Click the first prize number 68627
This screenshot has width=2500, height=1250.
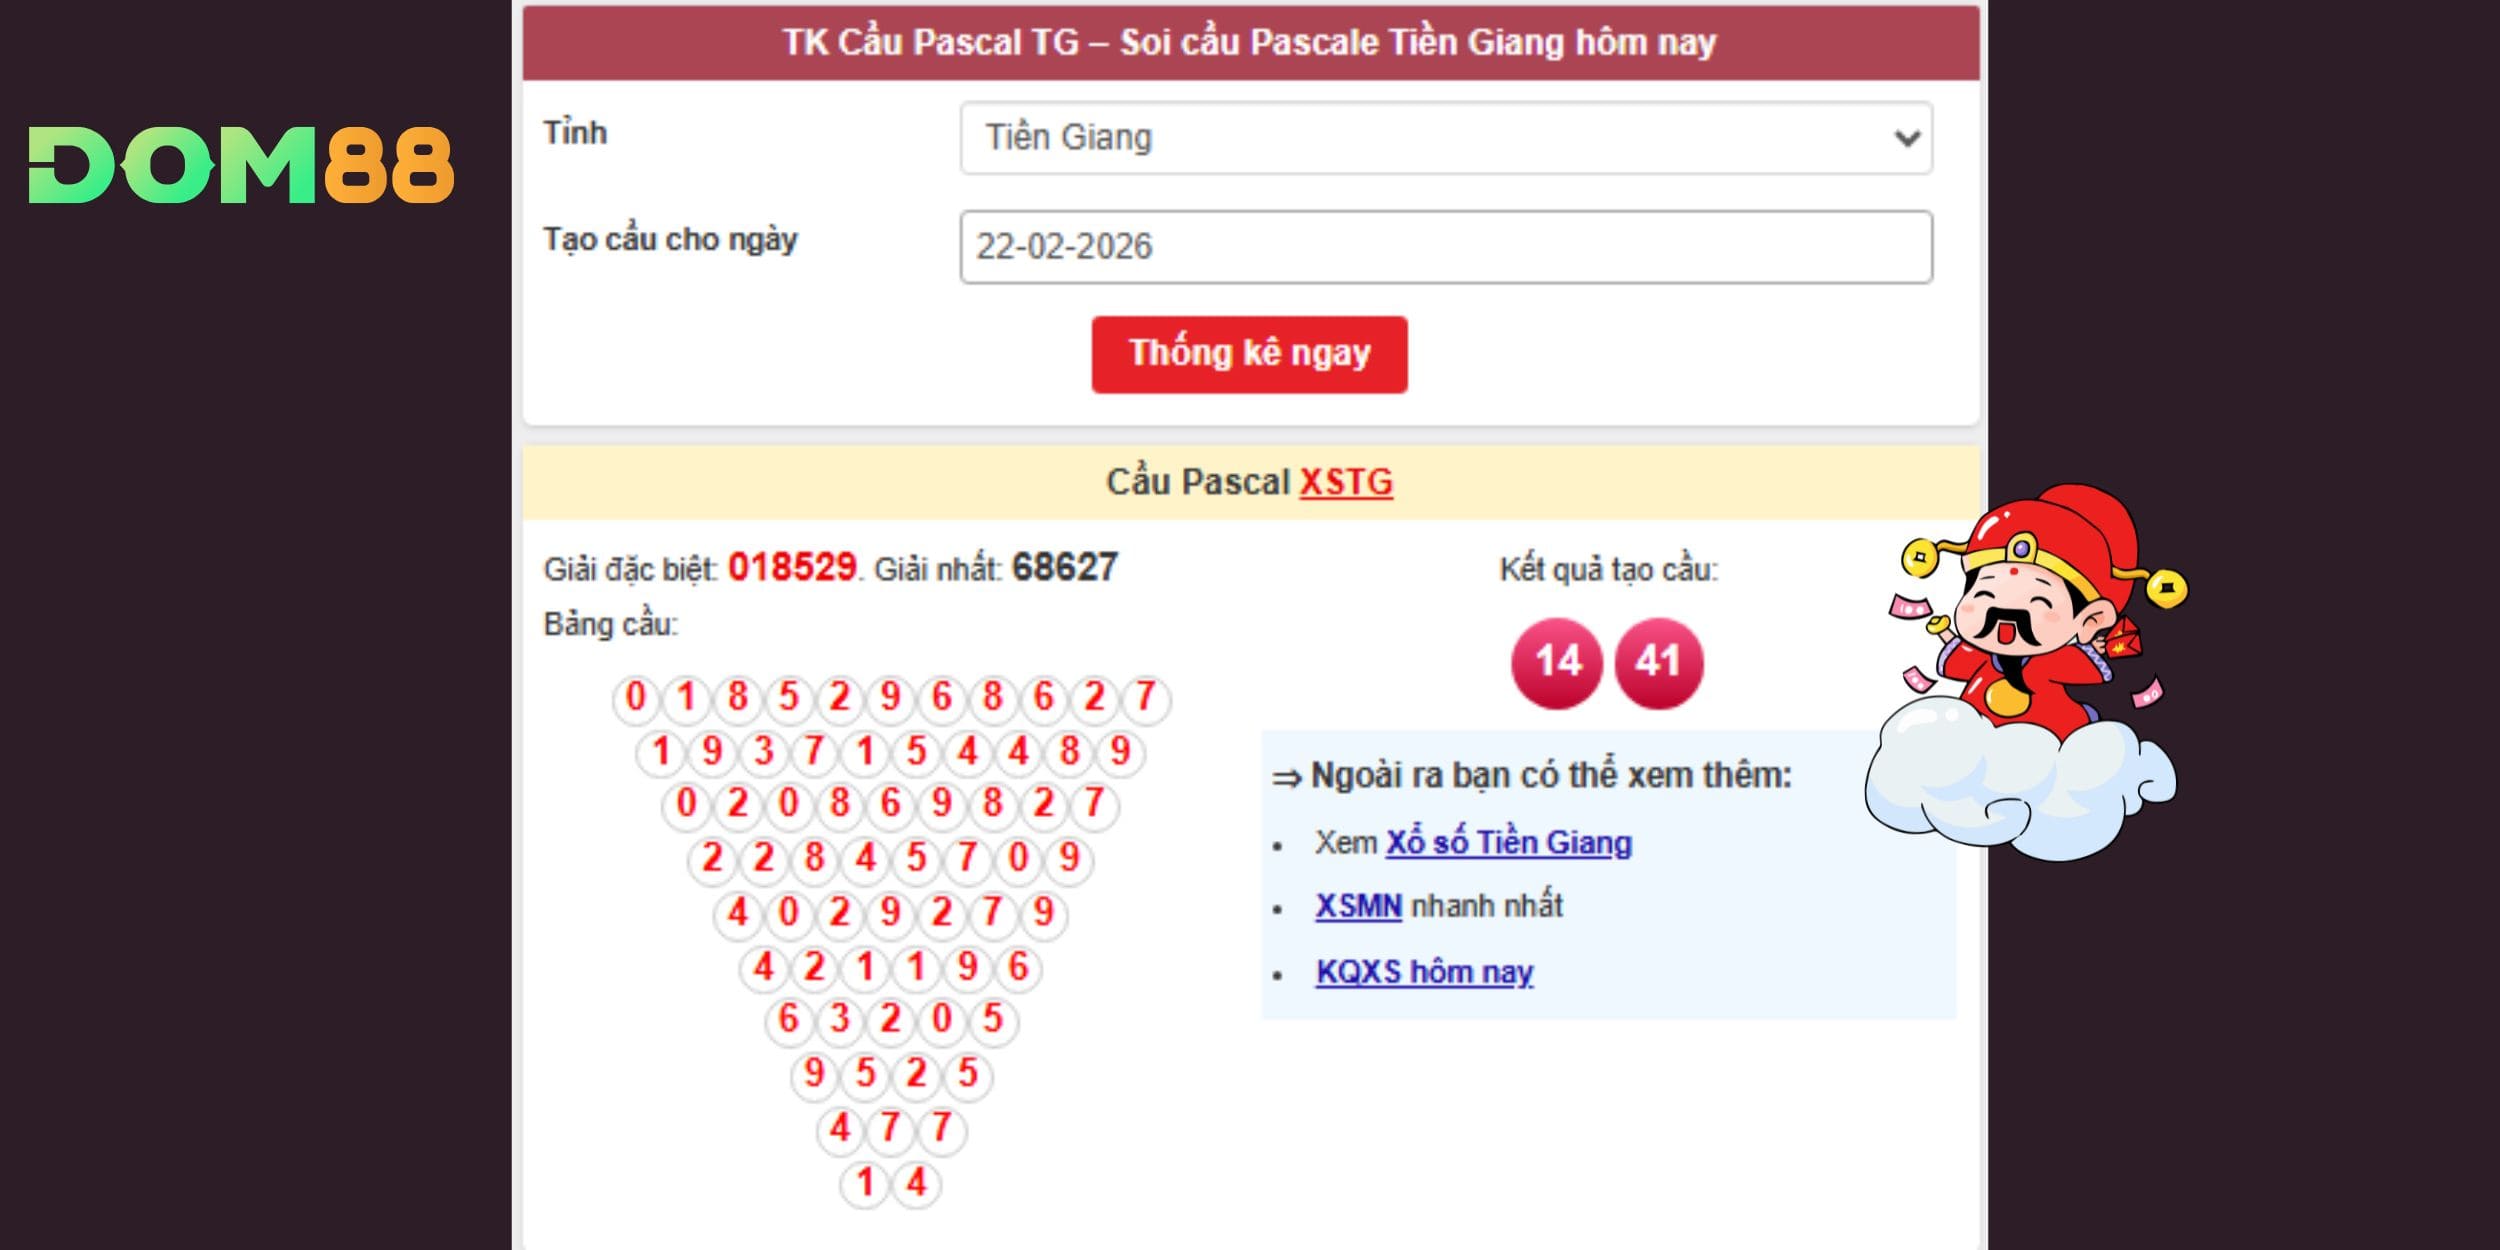pos(1064,567)
